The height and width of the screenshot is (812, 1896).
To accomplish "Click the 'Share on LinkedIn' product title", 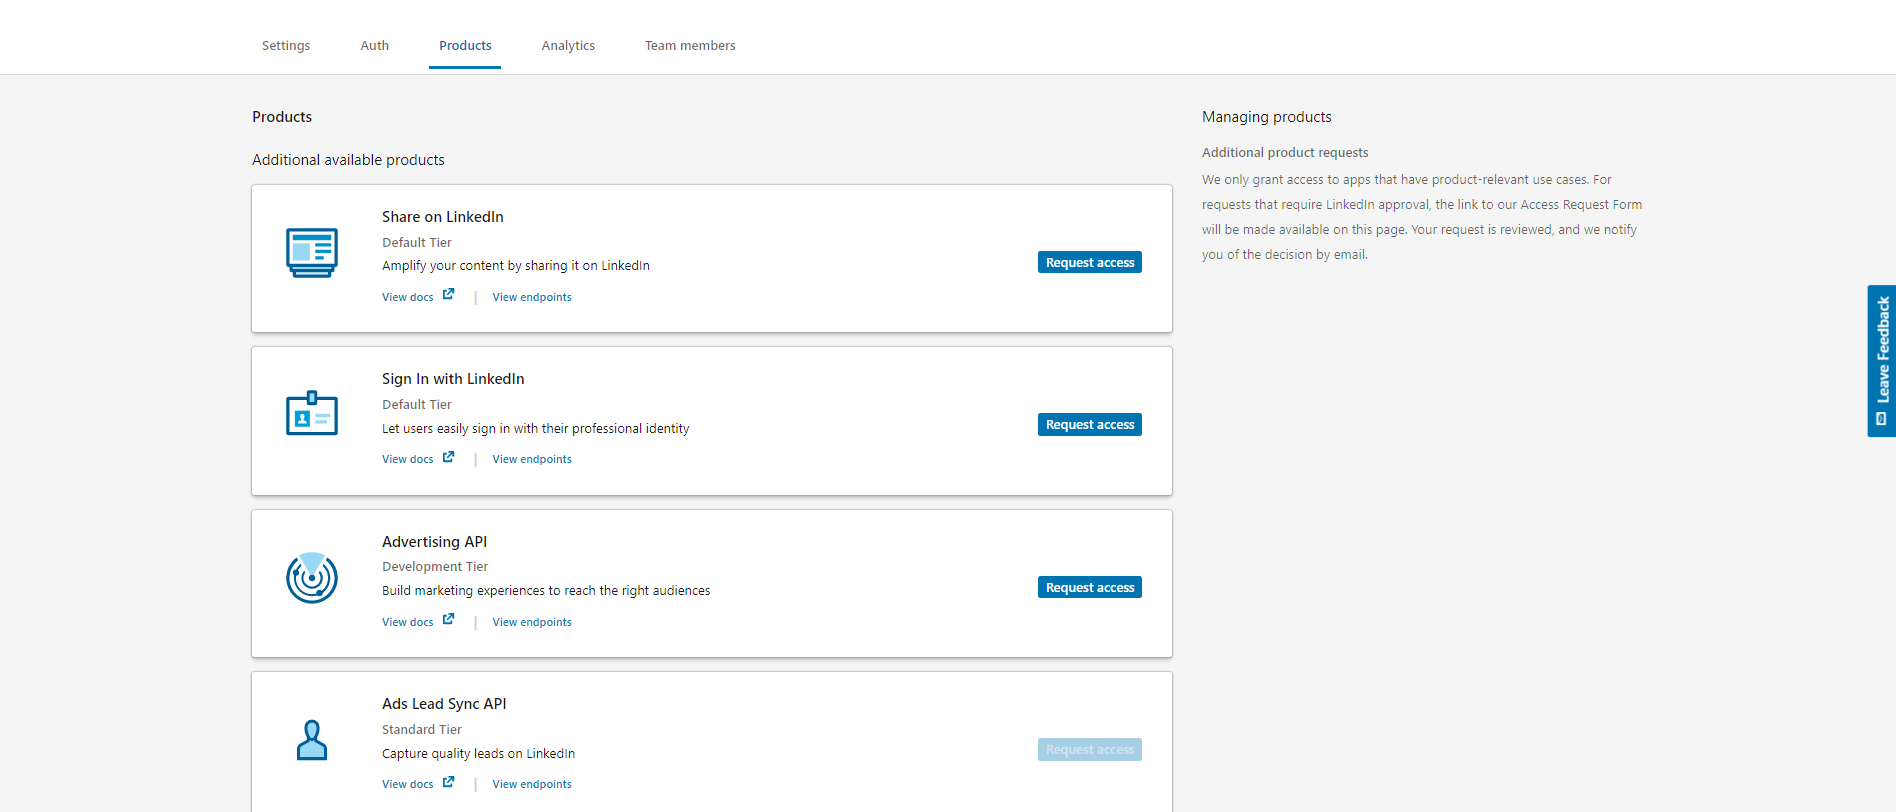I will click(443, 217).
